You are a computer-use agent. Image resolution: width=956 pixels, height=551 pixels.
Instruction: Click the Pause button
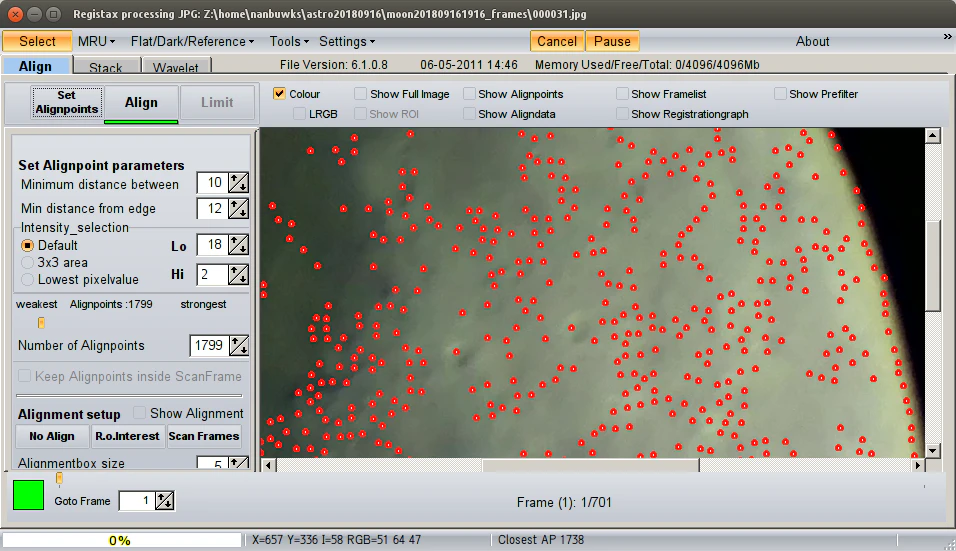coord(612,41)
